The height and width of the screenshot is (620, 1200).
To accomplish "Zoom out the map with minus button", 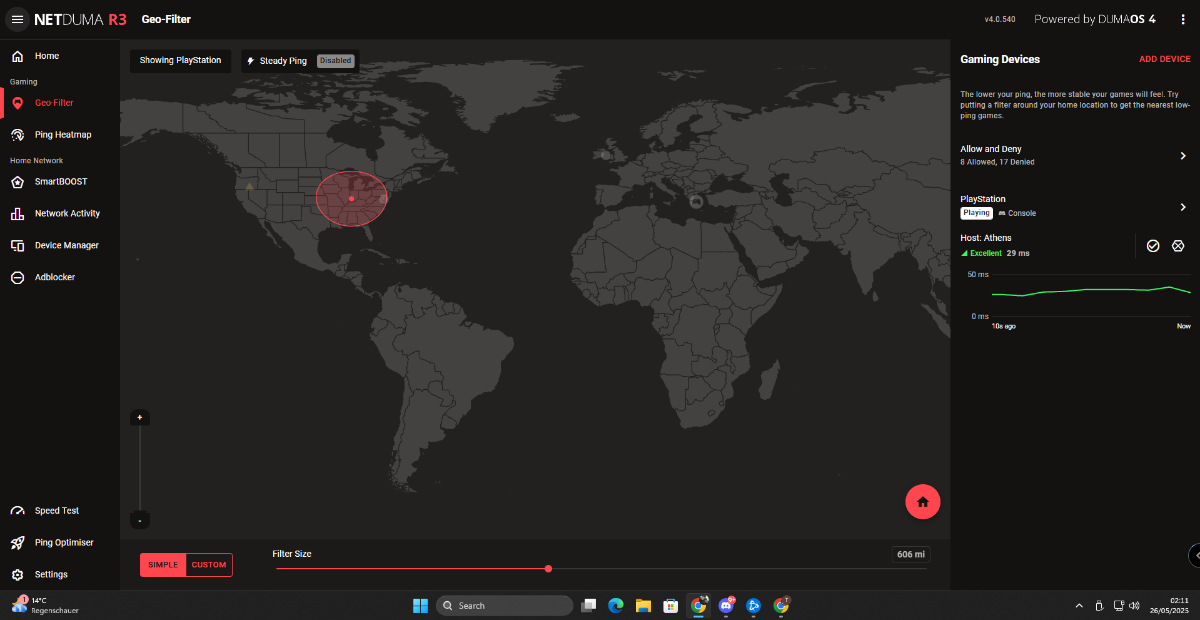I will 140,520.
